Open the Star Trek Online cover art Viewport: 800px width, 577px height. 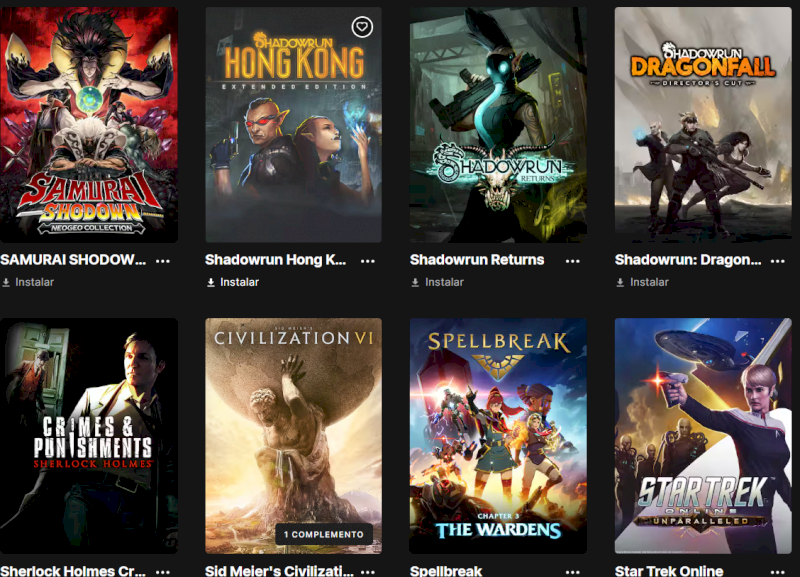pos(703,436)
